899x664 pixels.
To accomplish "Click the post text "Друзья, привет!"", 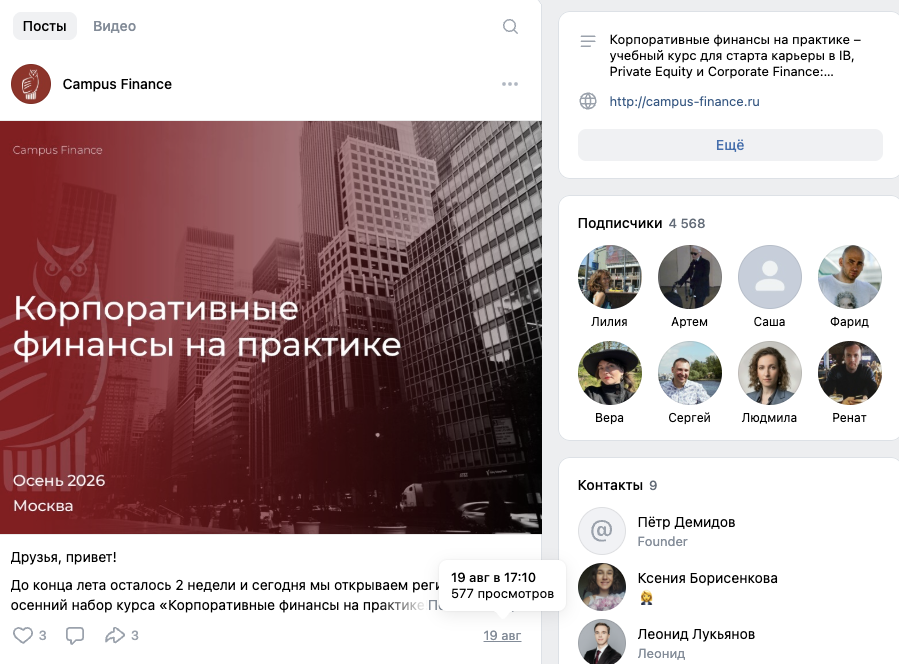I will click(64, 557).
